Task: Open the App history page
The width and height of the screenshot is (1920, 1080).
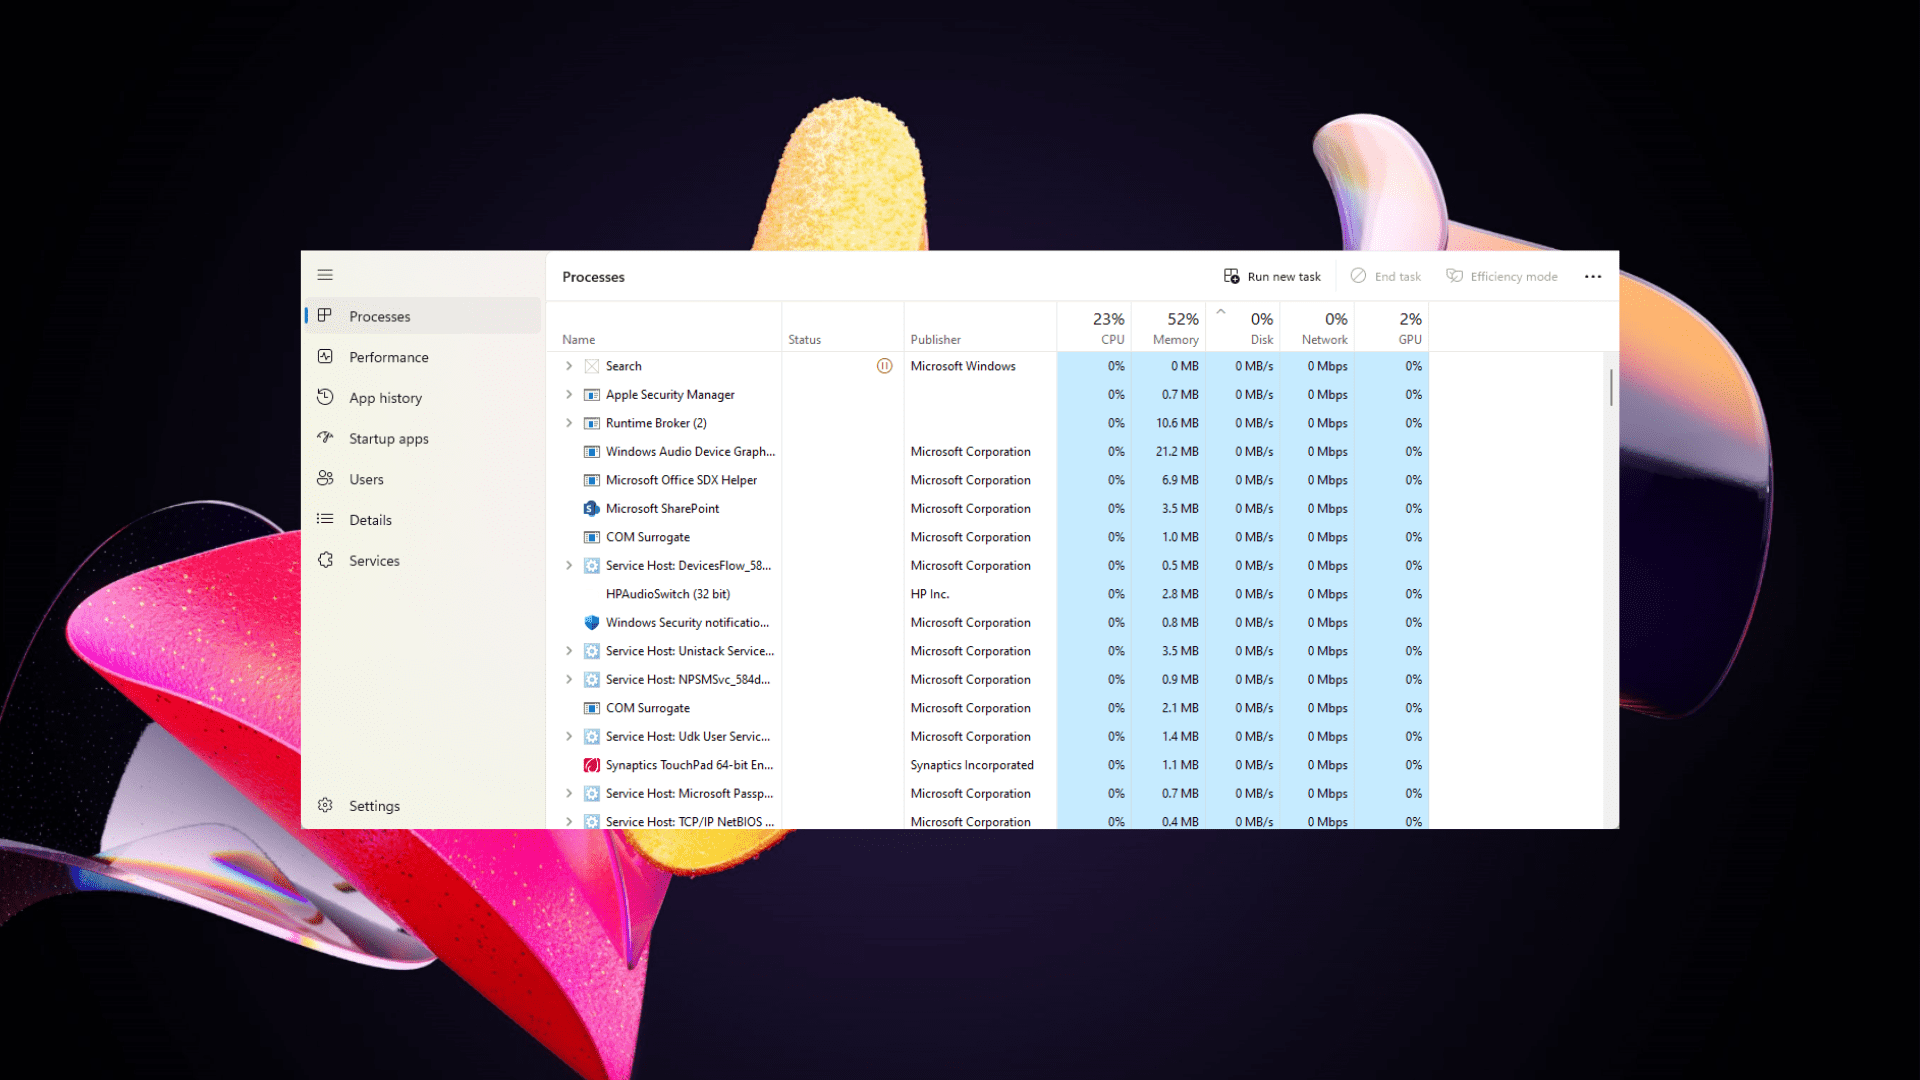Action: tap(423, 398)
